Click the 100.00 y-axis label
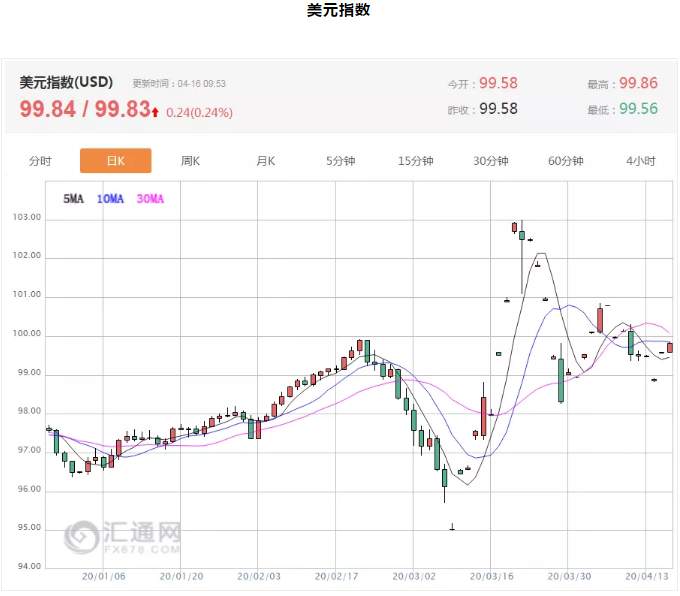Screen dimensions: 680x596 point(27,333)
